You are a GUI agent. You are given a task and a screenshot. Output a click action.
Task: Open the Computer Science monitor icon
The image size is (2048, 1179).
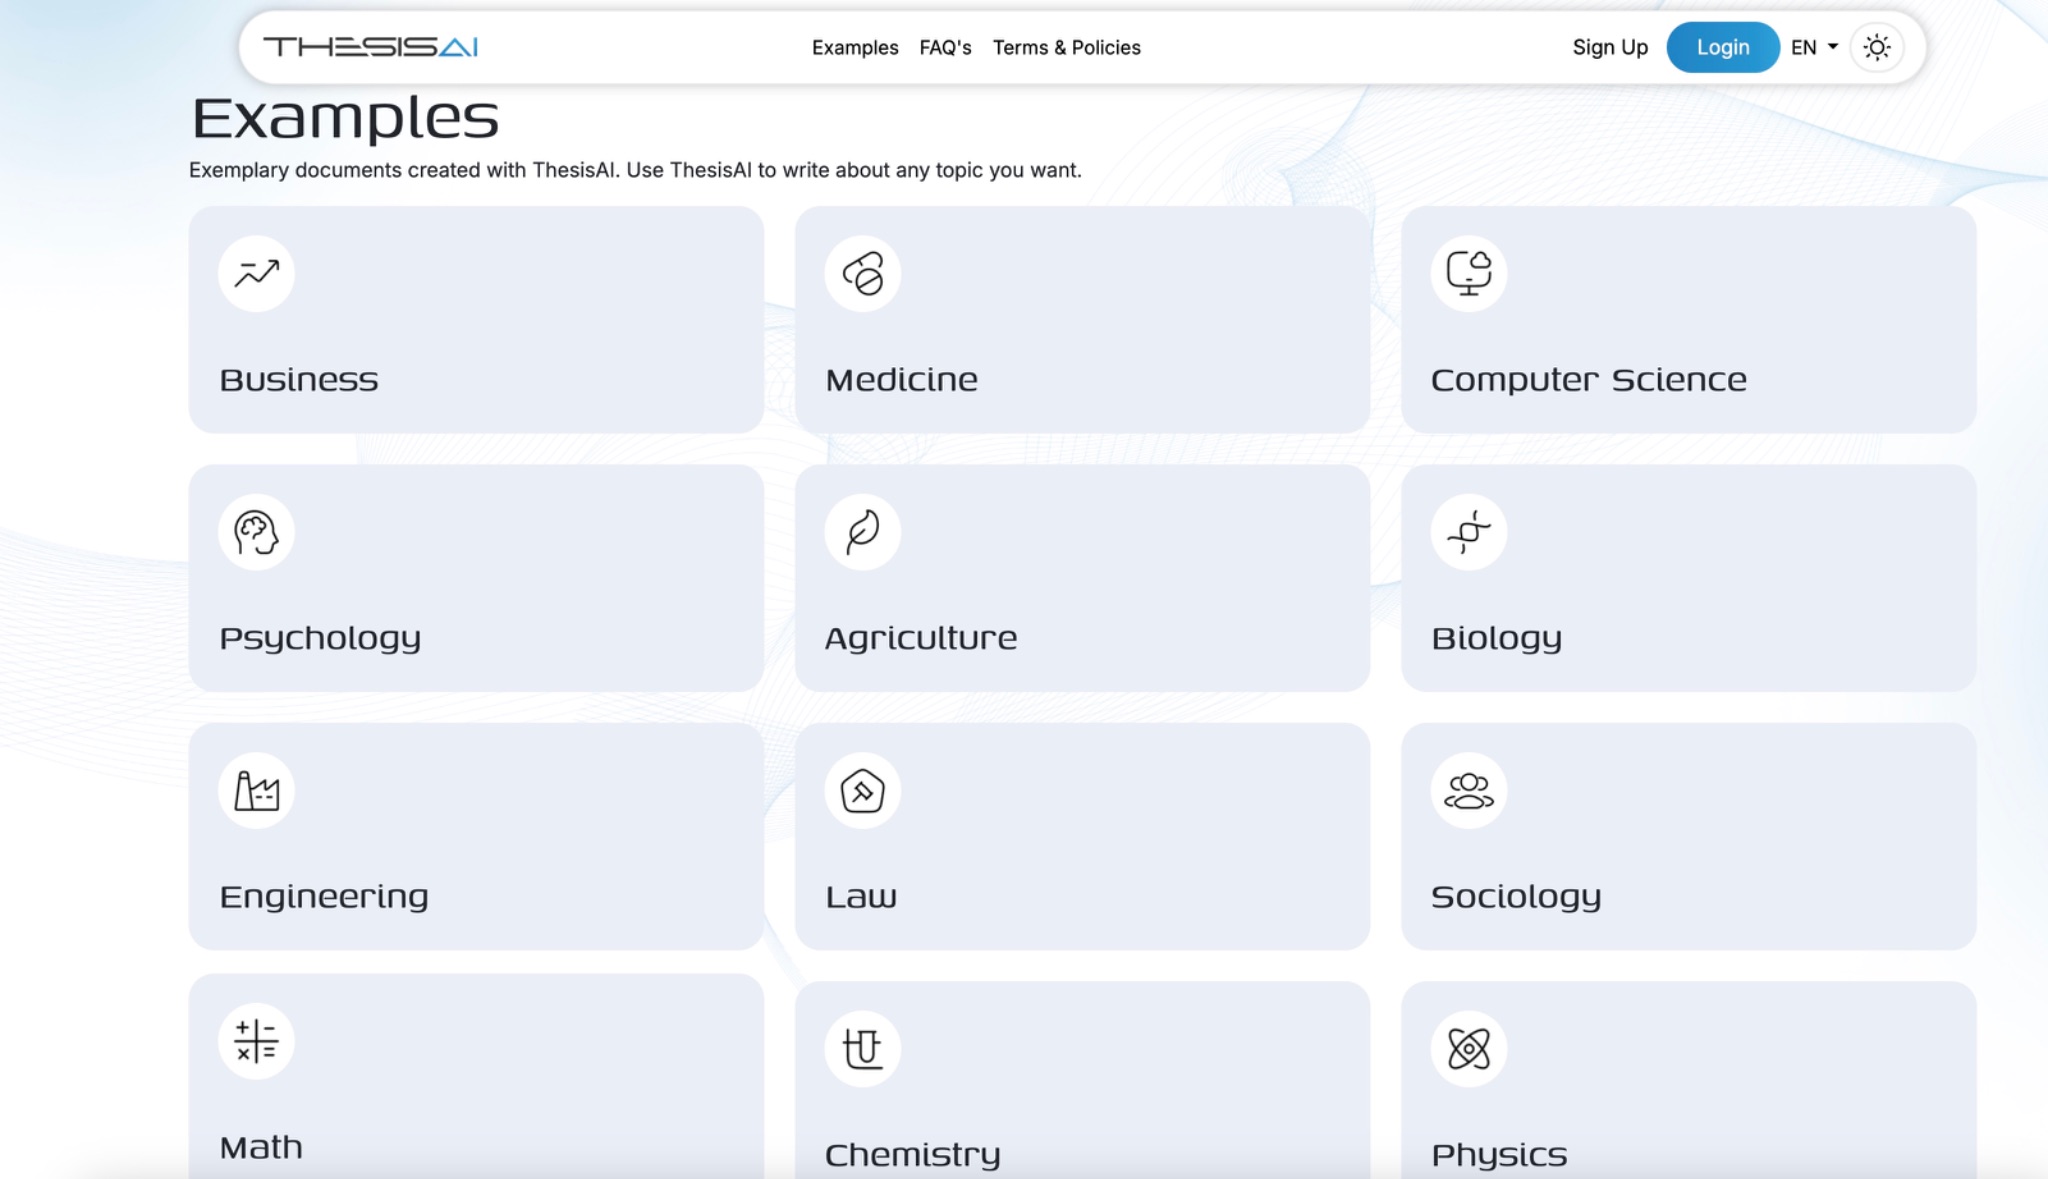point(1468,273)
